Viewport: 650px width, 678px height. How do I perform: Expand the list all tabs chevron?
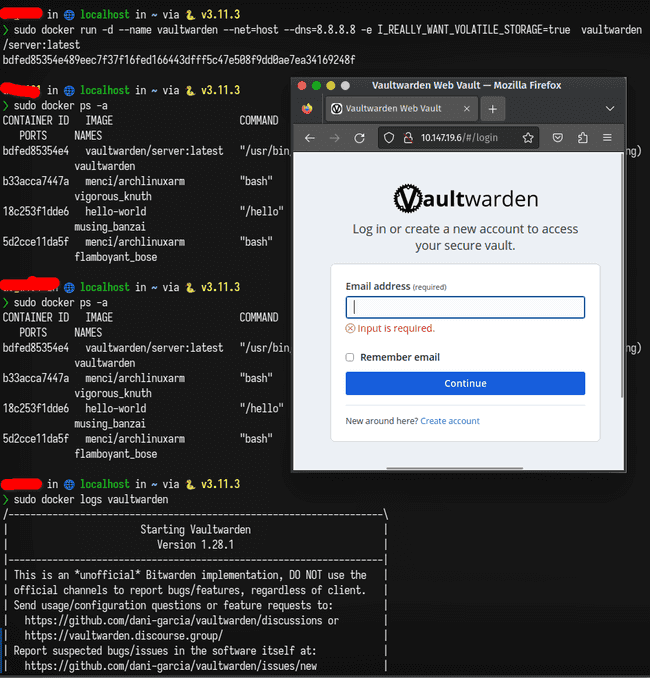tap(610, 109)
